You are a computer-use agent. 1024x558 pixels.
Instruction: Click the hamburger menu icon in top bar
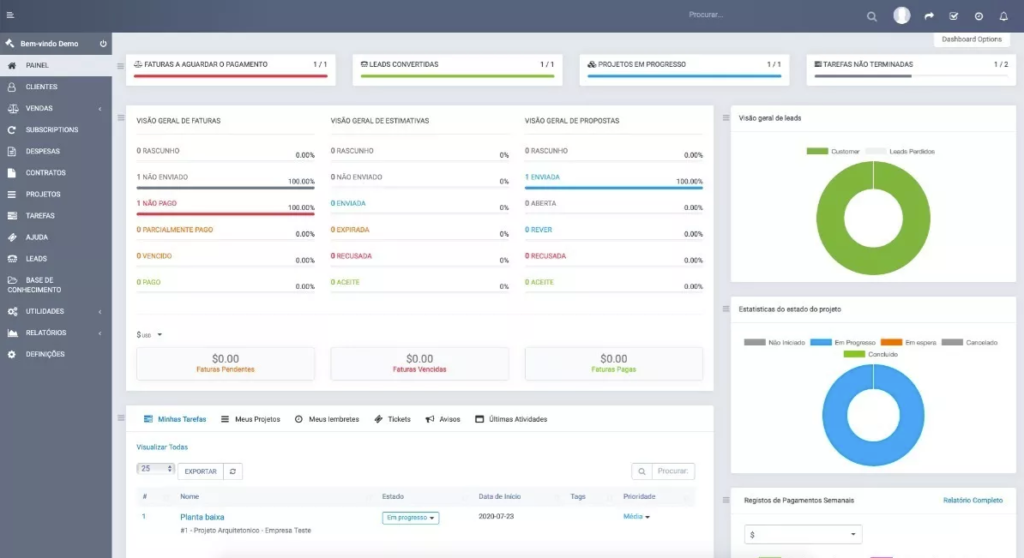(10, 15)
